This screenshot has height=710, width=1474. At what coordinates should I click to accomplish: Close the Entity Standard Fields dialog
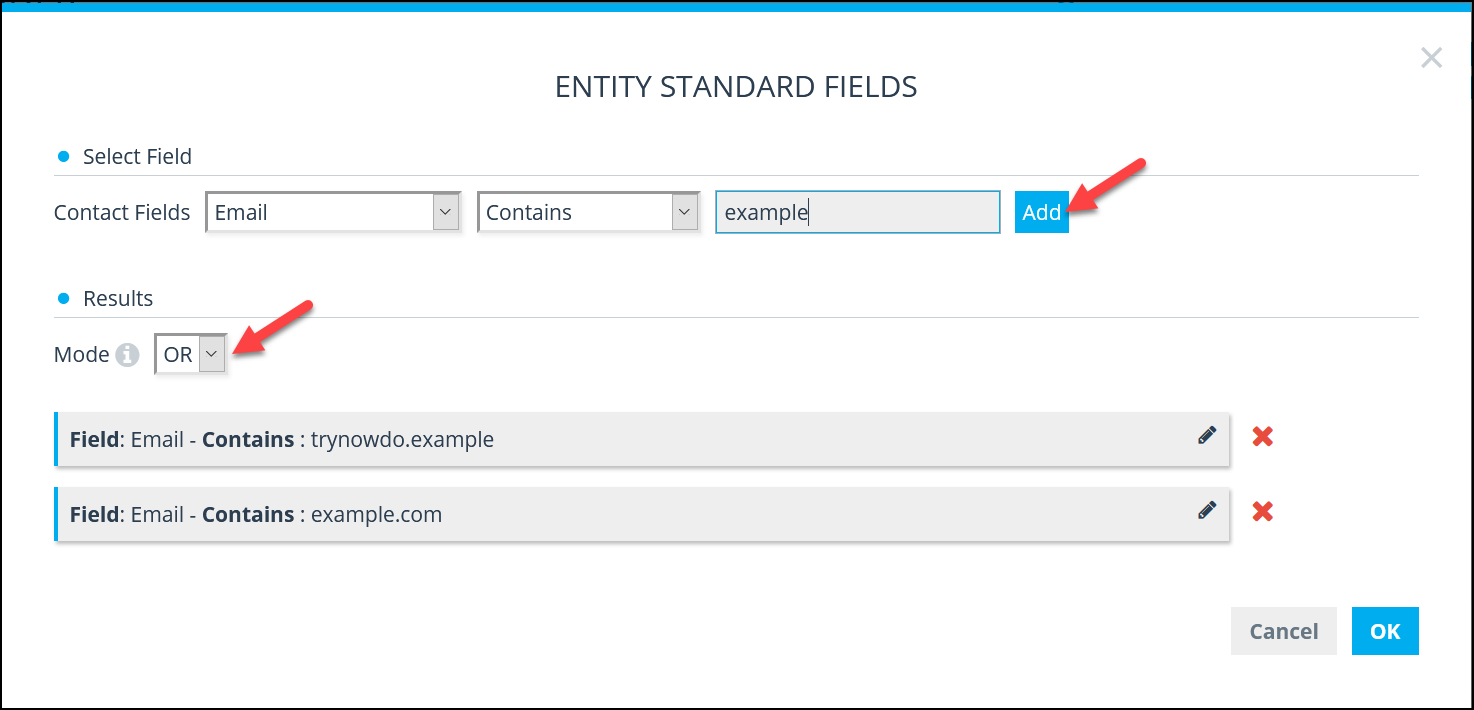[1431, 58]
